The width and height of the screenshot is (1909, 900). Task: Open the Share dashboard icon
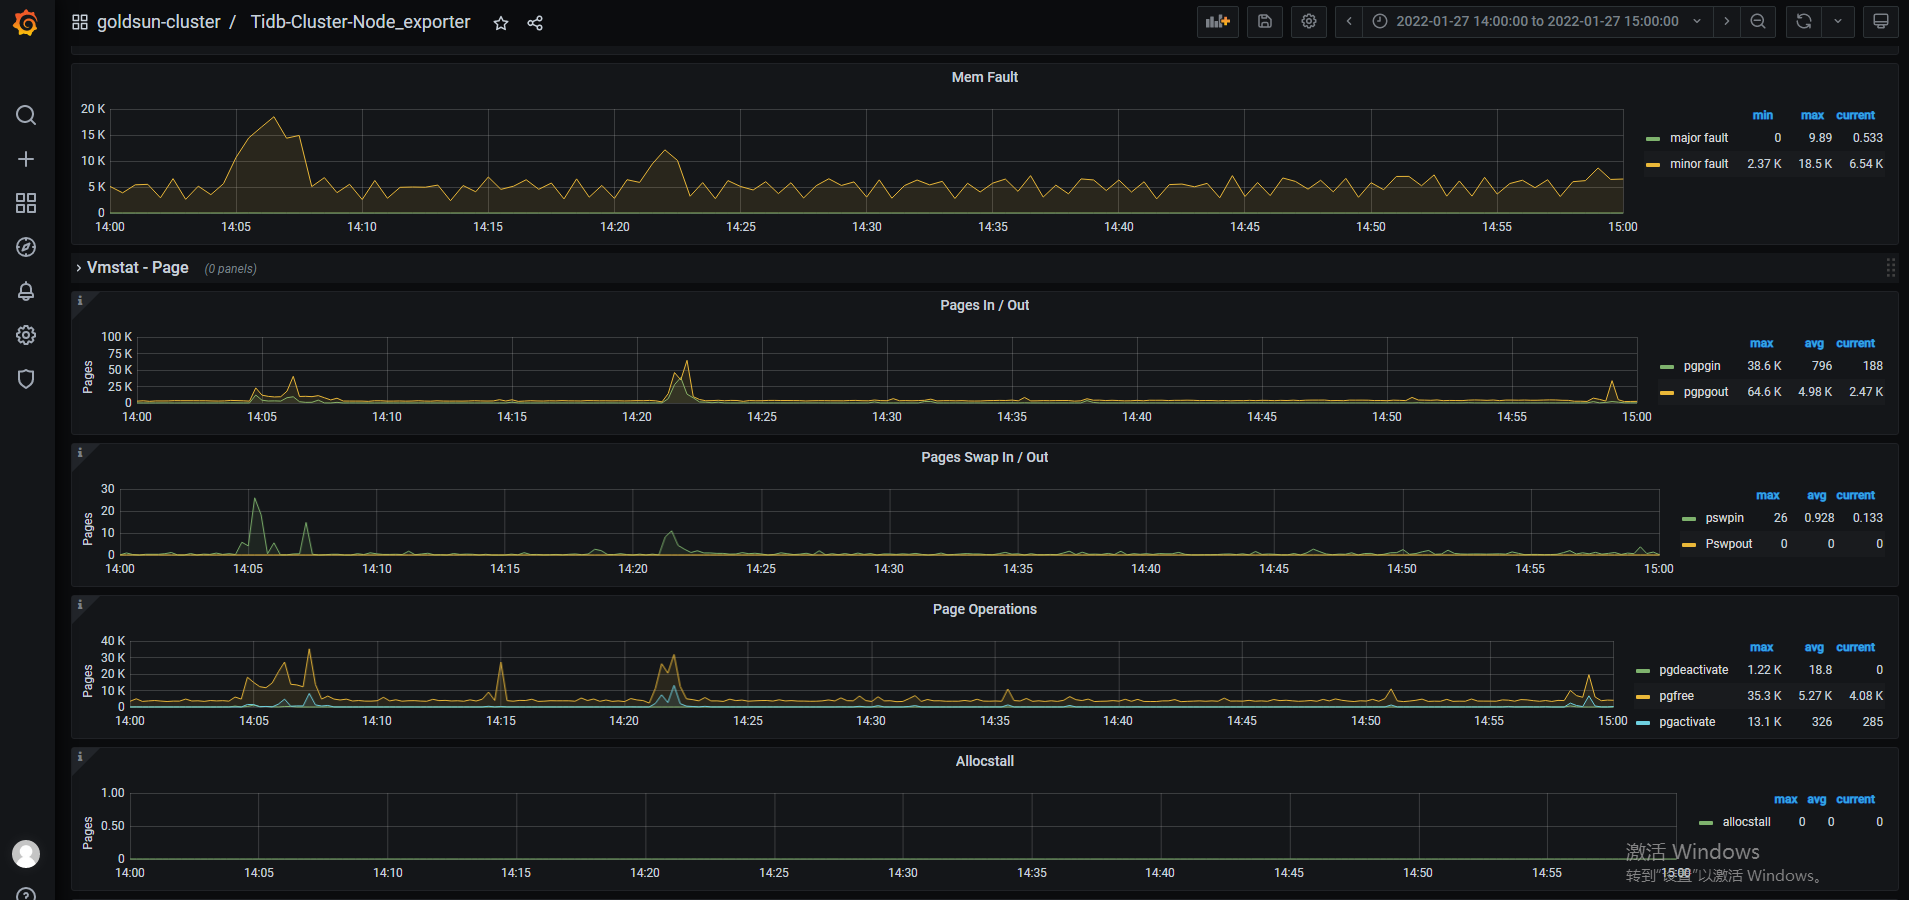click(535, 22)
